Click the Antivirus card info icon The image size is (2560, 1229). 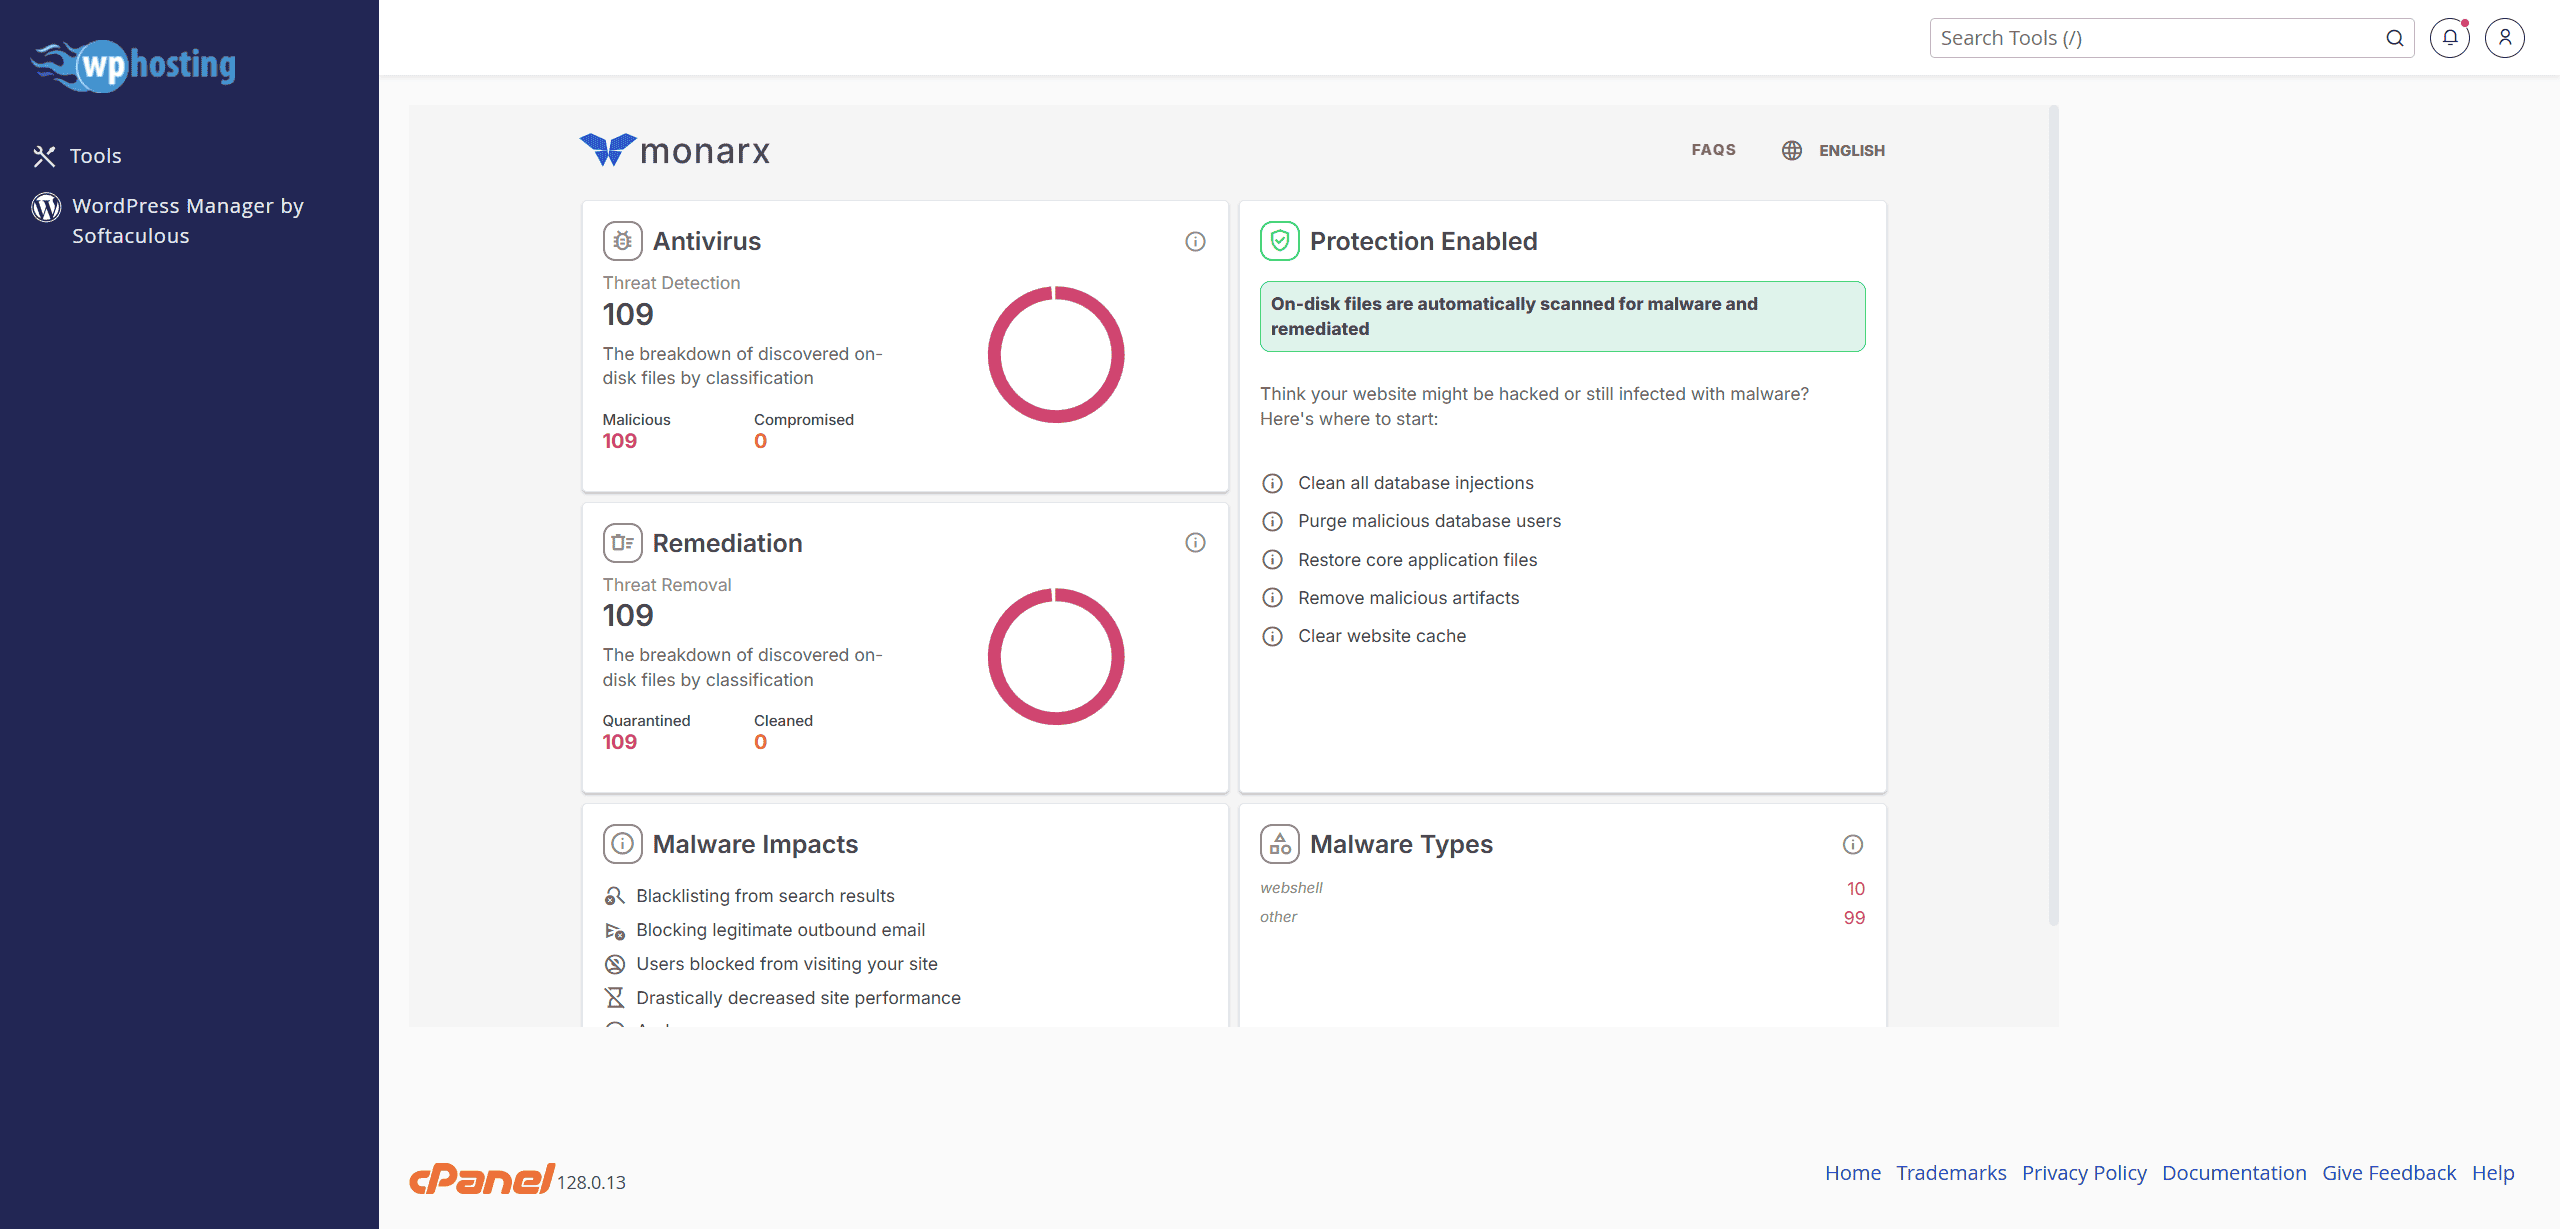coord(1195,241)
